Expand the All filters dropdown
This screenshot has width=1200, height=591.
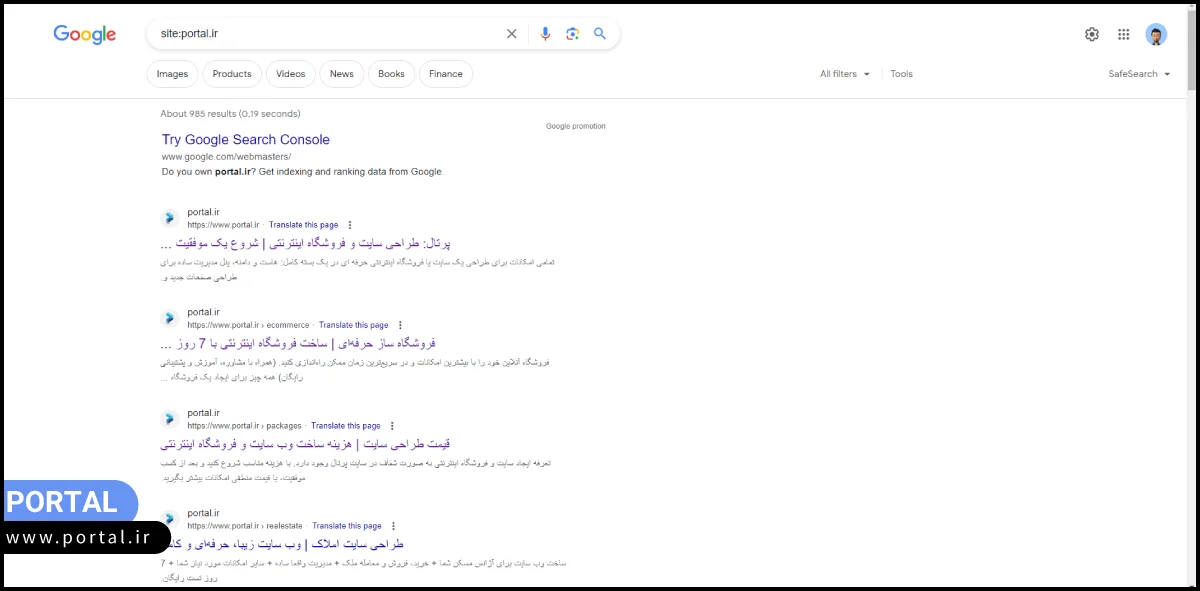pos(844,73)
